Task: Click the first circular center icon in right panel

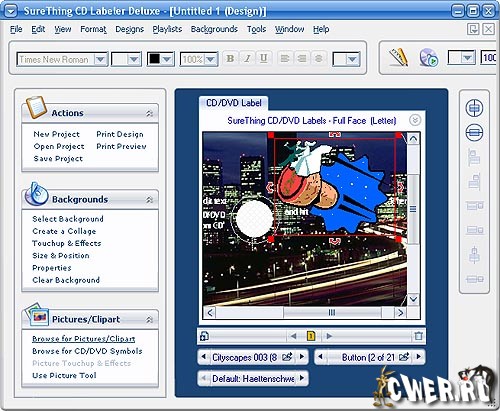Action: click(x=474, y=108)
